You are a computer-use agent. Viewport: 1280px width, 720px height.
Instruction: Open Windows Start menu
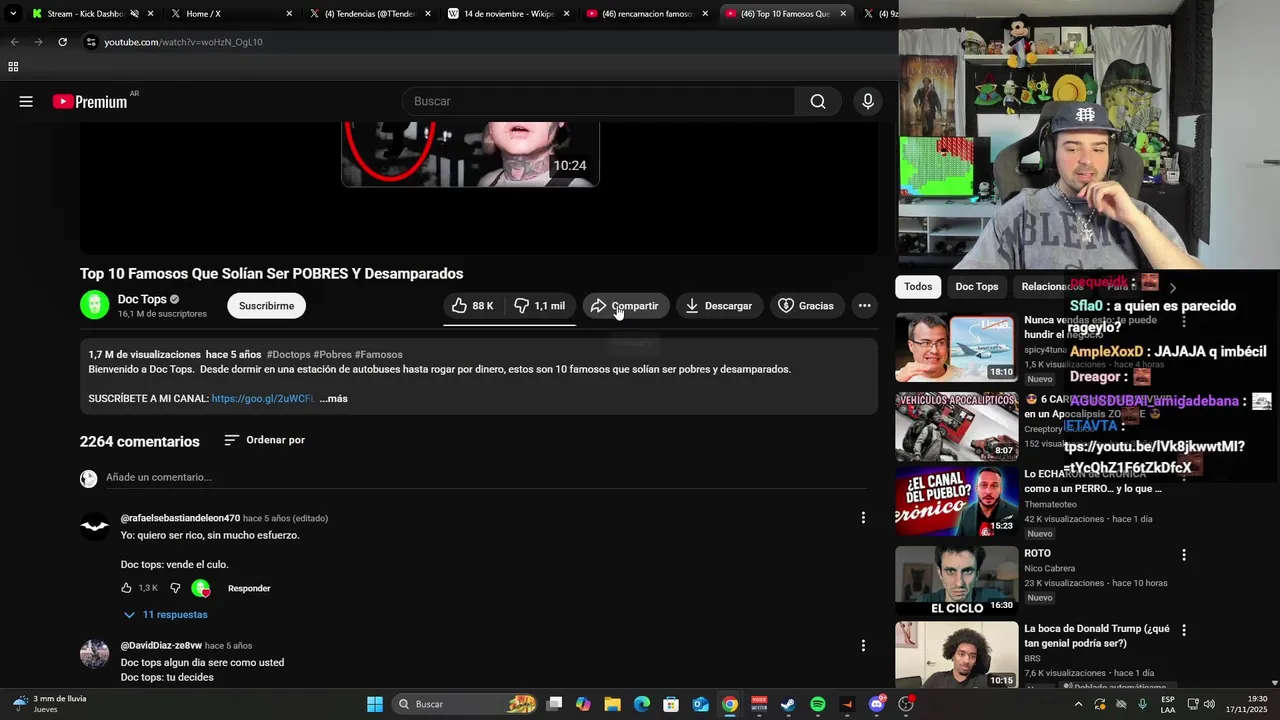click(x=374, y=704)
